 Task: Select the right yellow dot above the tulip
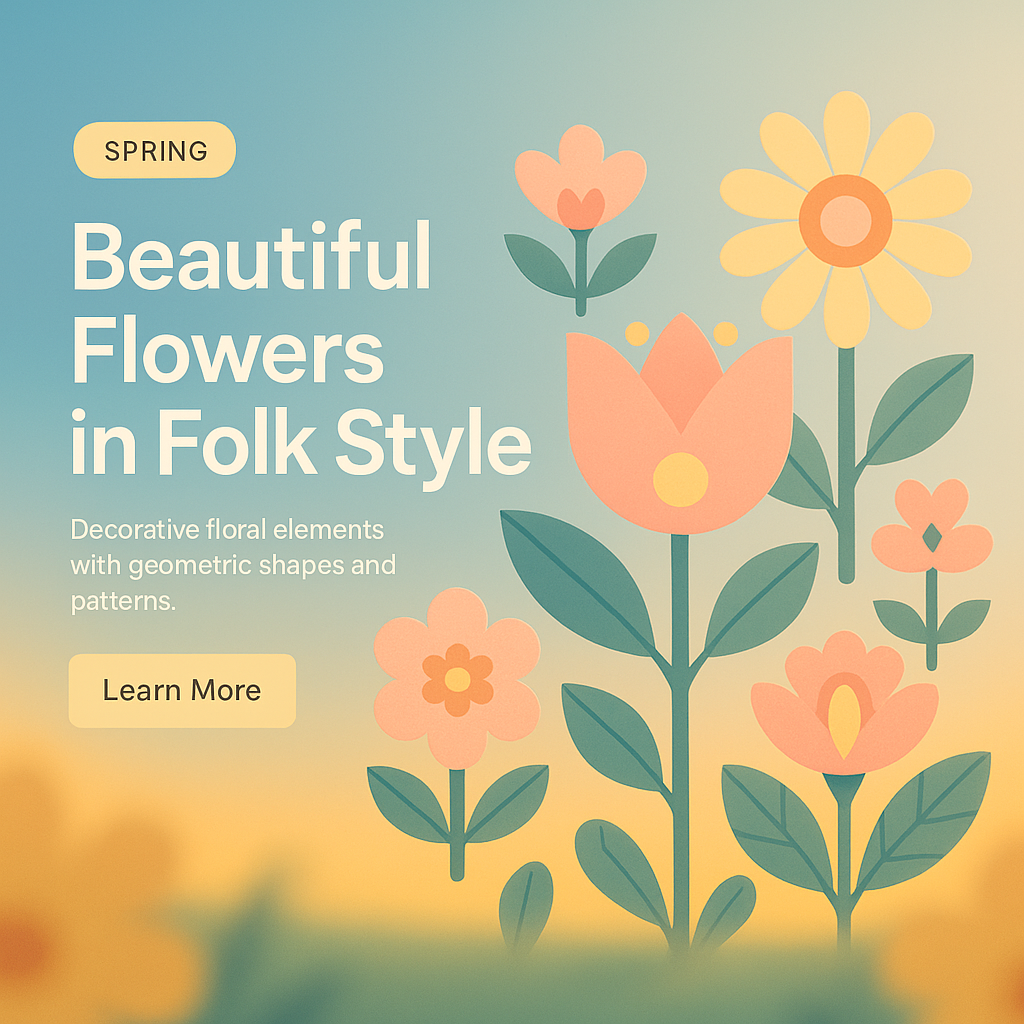pos(726,334)
